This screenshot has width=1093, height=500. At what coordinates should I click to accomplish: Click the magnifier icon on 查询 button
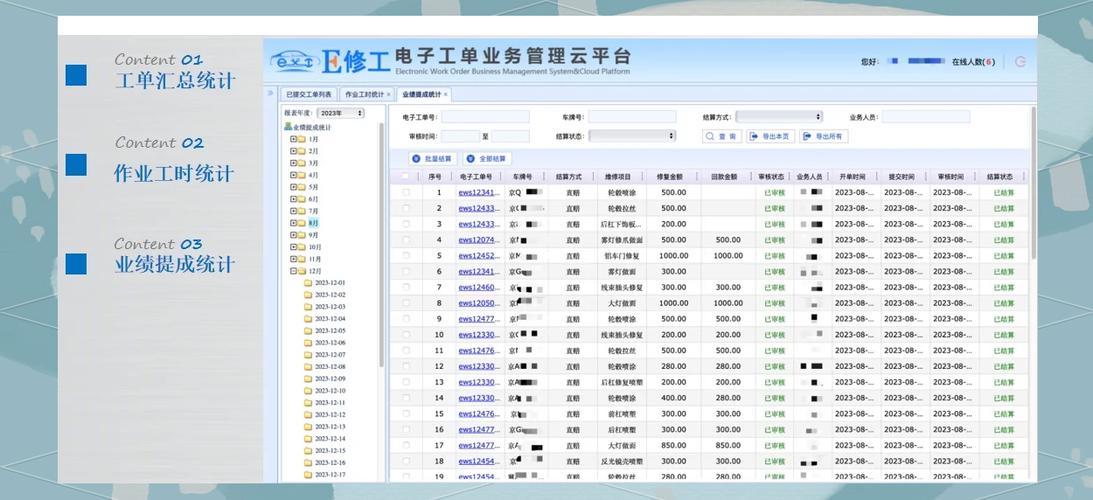[710, 137]
